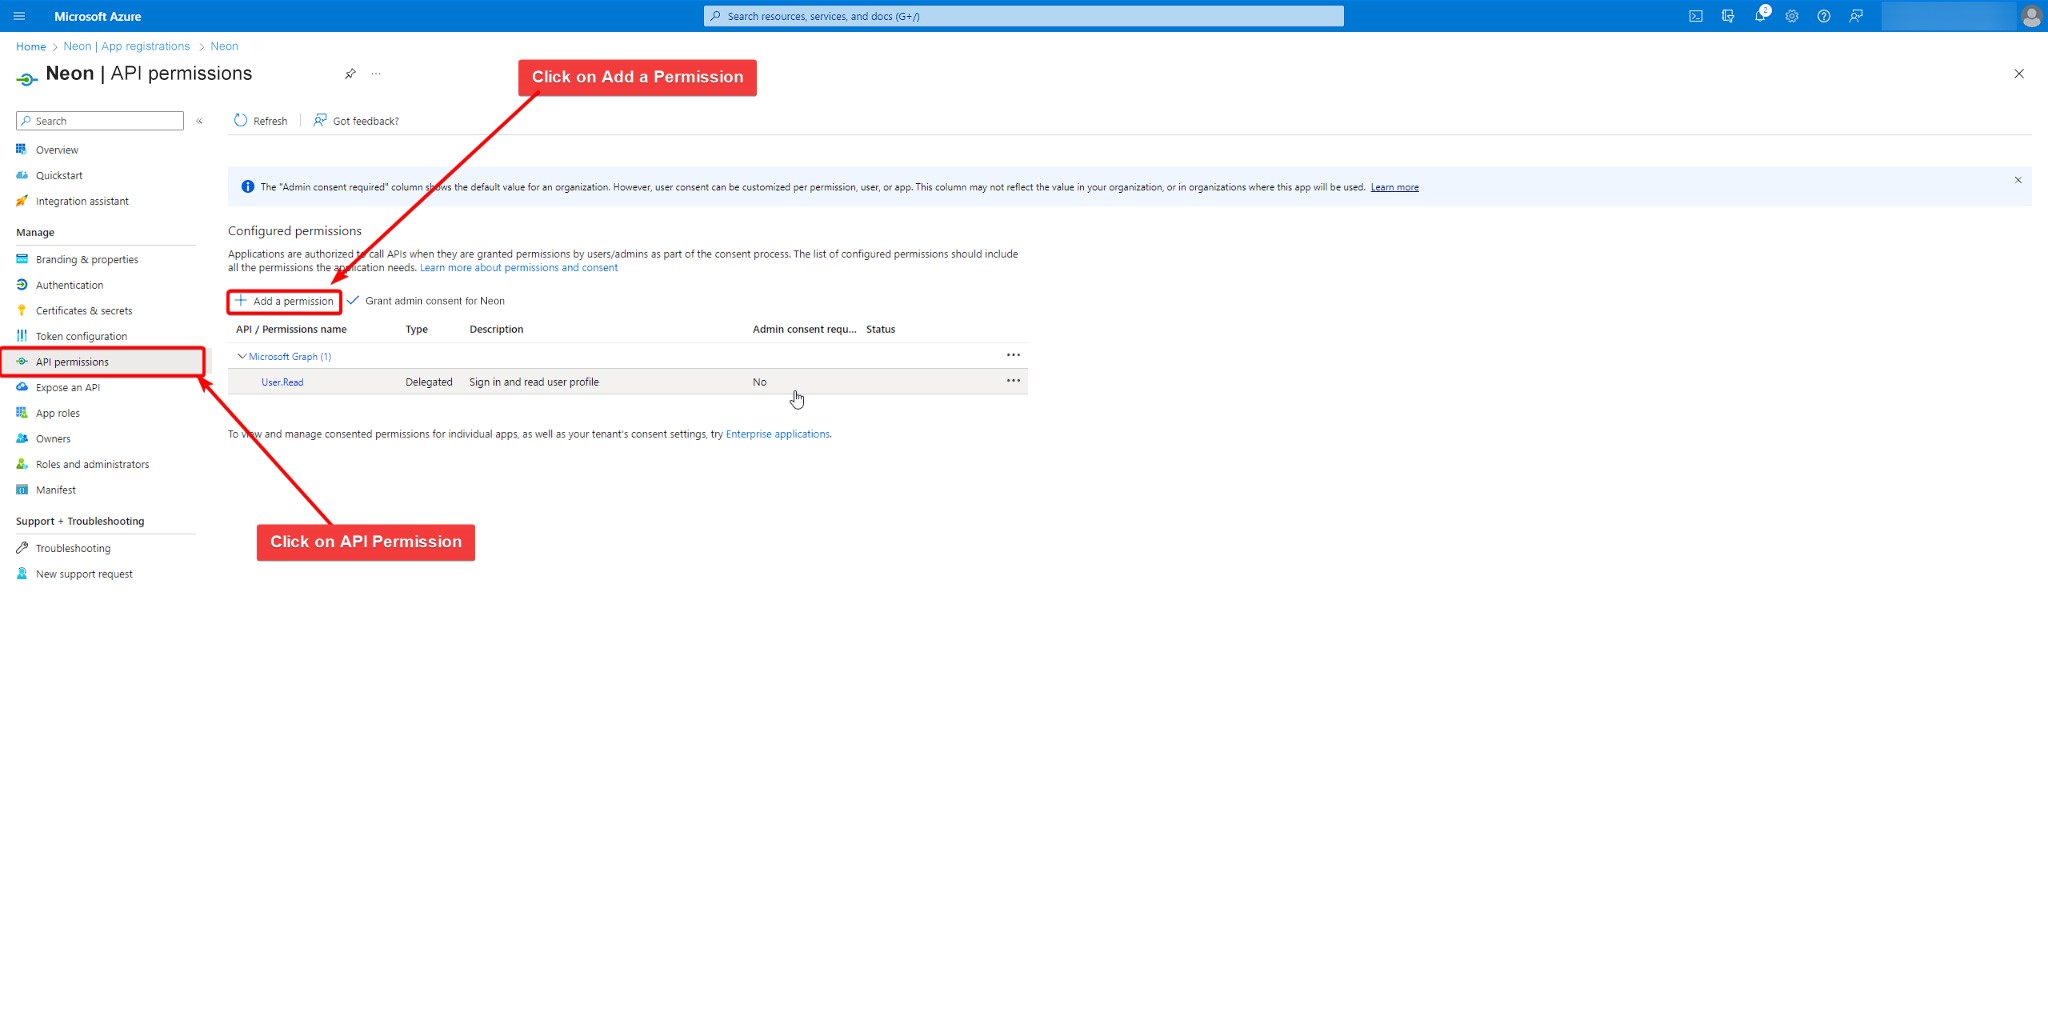Collapse the left sidebar menu
Screen dimensions: 2048x1031
pyautogui.click(x=199, y=121)
